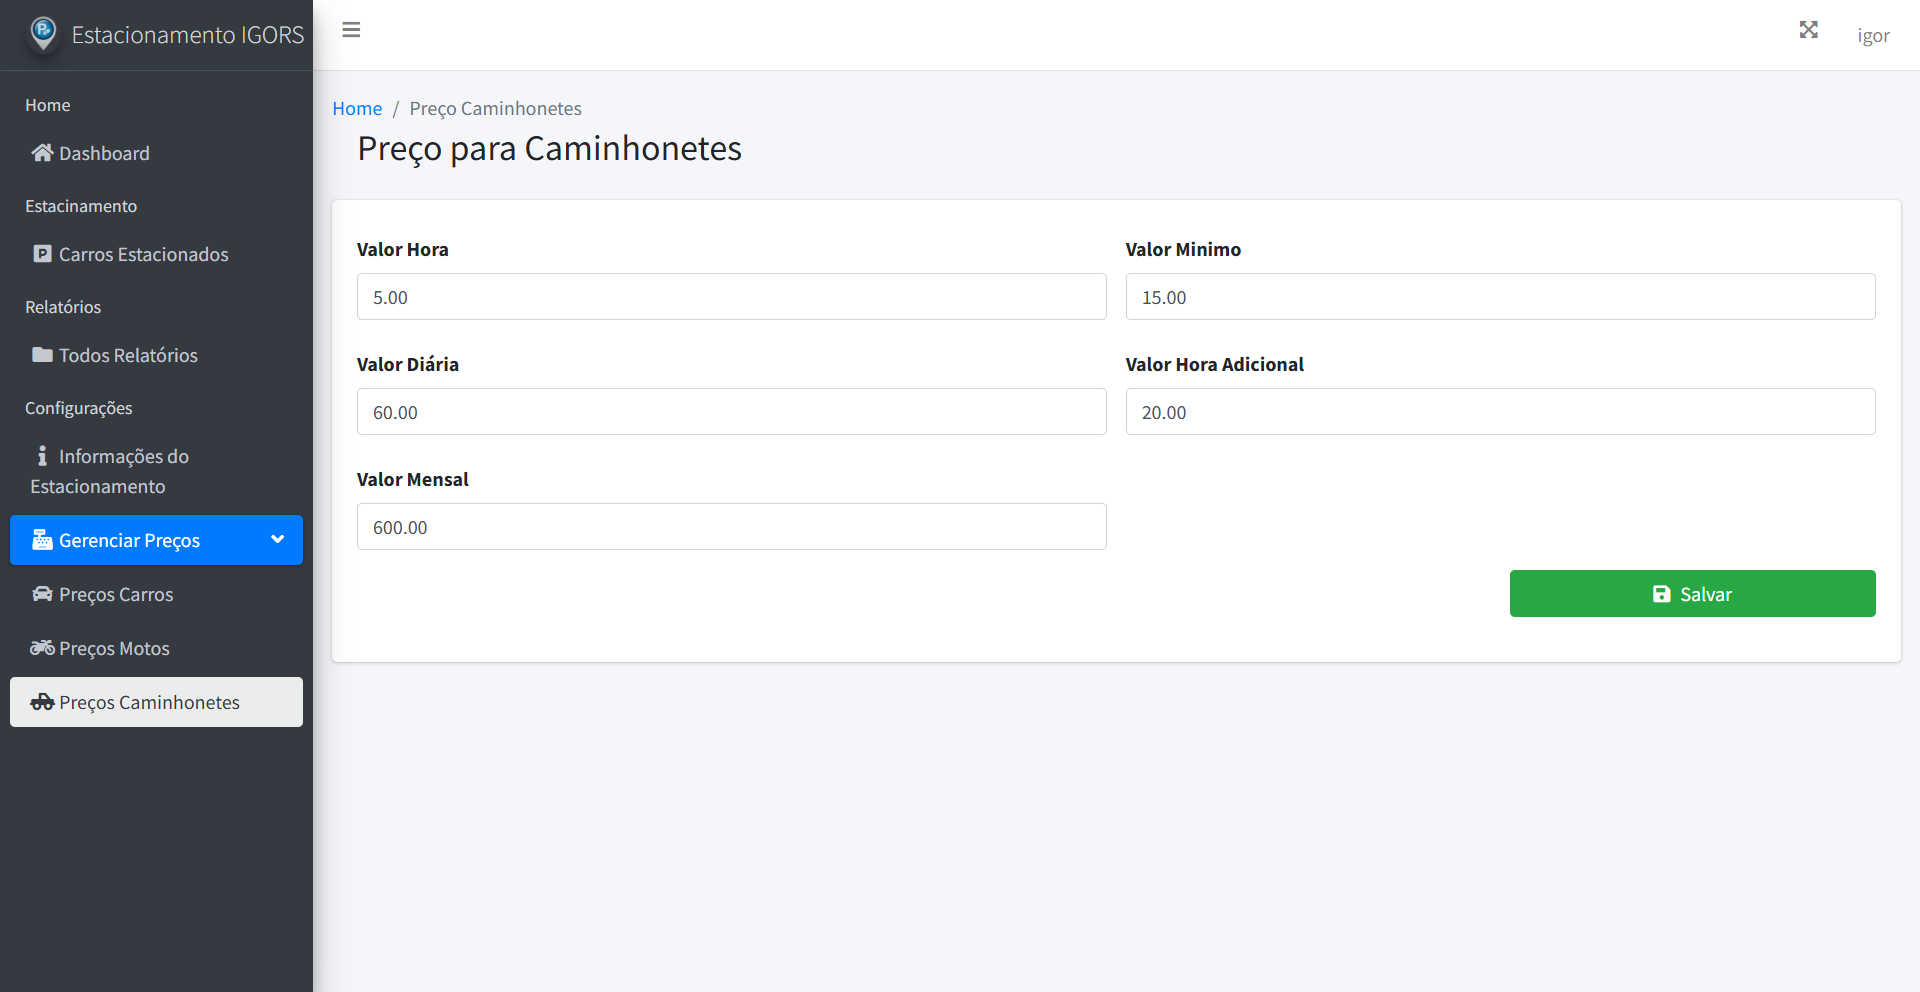Screen dimensions: 1920x992
Task: Click the Valor Mensal input field
Action: (x=731, y=527)
